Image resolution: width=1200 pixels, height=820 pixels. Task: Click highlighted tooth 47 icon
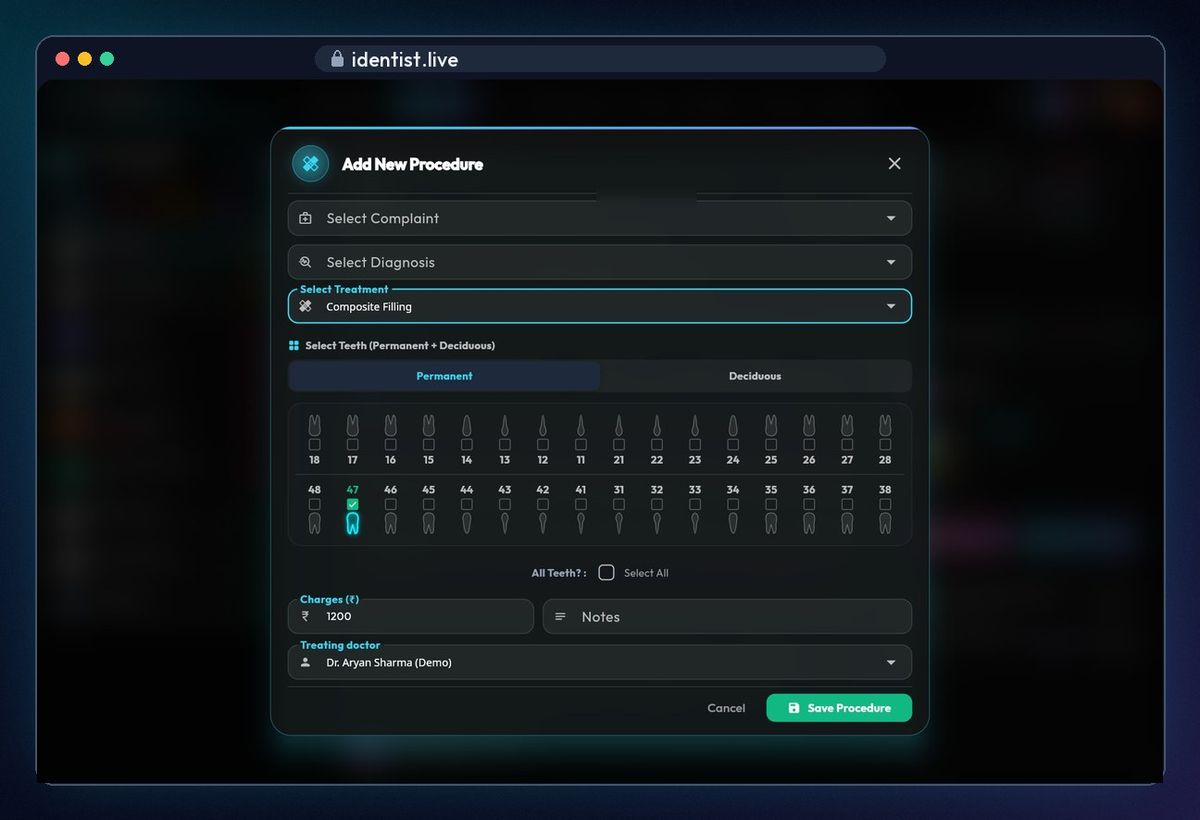coord(353,523)
